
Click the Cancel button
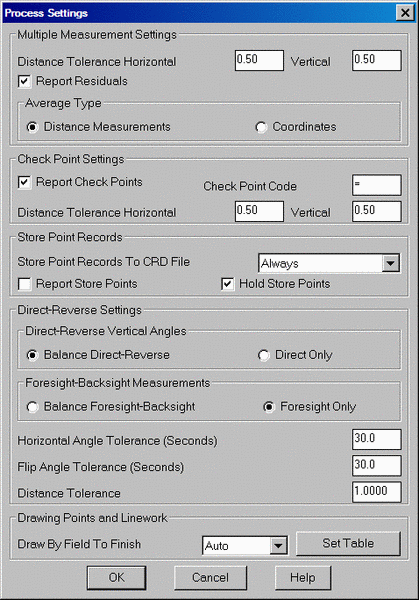(210, 577)
